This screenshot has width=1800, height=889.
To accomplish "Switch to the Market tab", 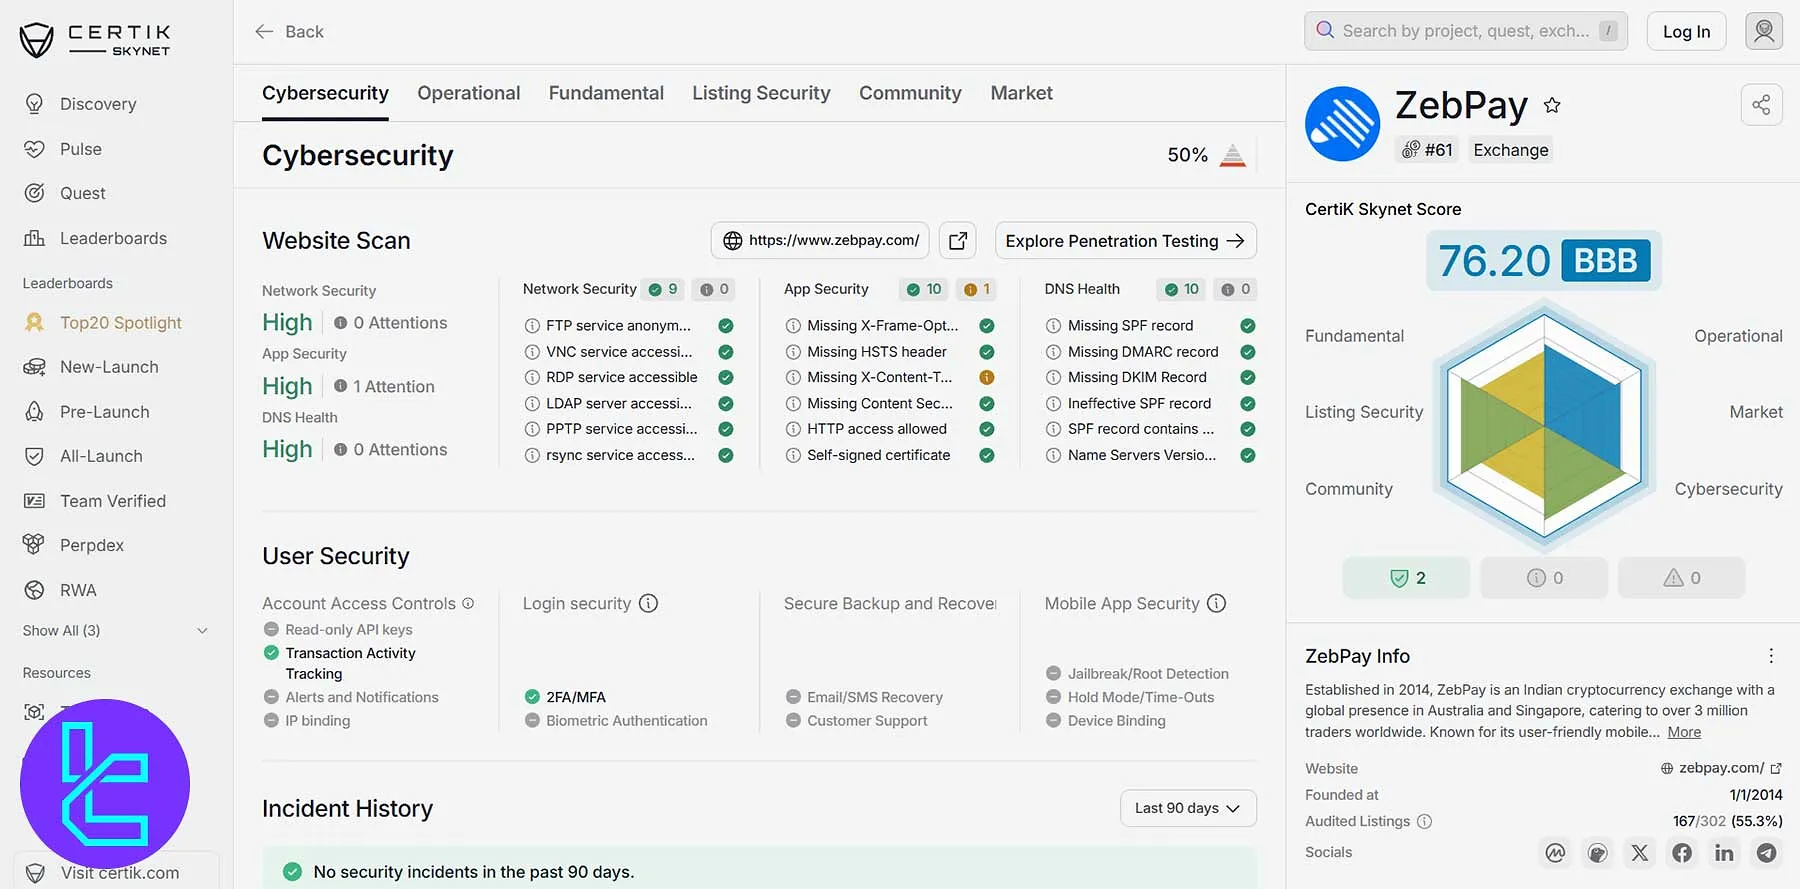I will 1021,93.
